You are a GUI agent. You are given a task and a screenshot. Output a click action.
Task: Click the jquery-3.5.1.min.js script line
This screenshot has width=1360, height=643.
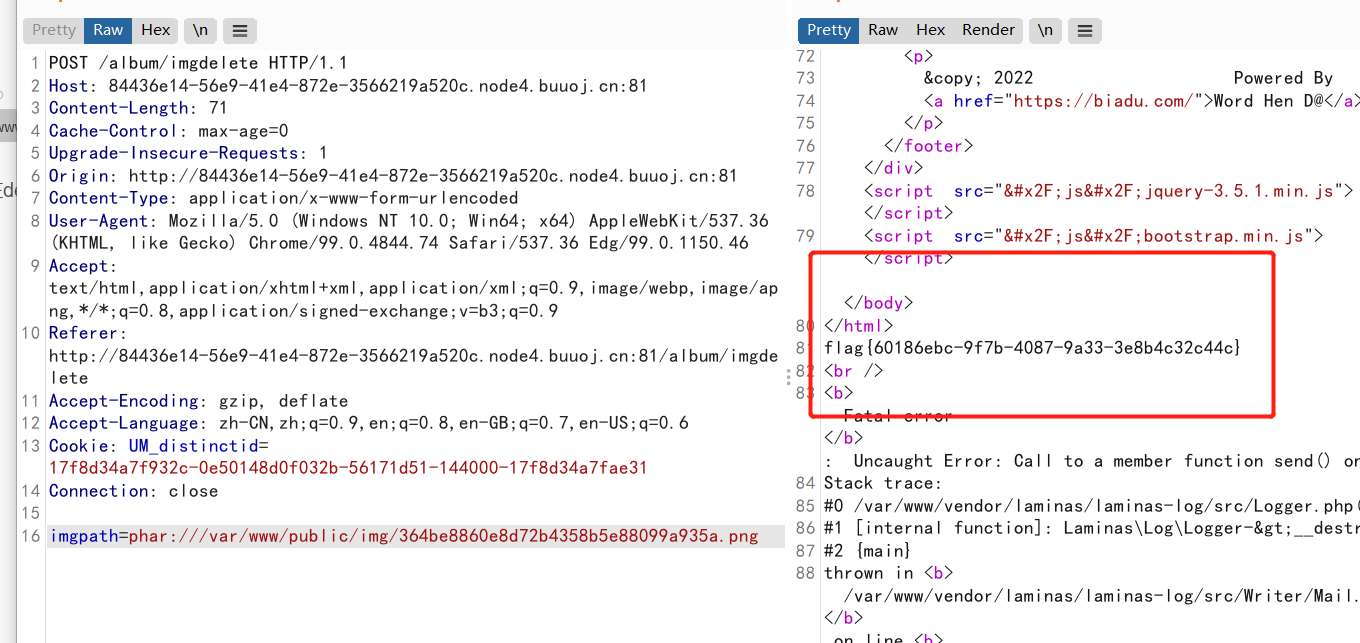[x=1109, y=191]
